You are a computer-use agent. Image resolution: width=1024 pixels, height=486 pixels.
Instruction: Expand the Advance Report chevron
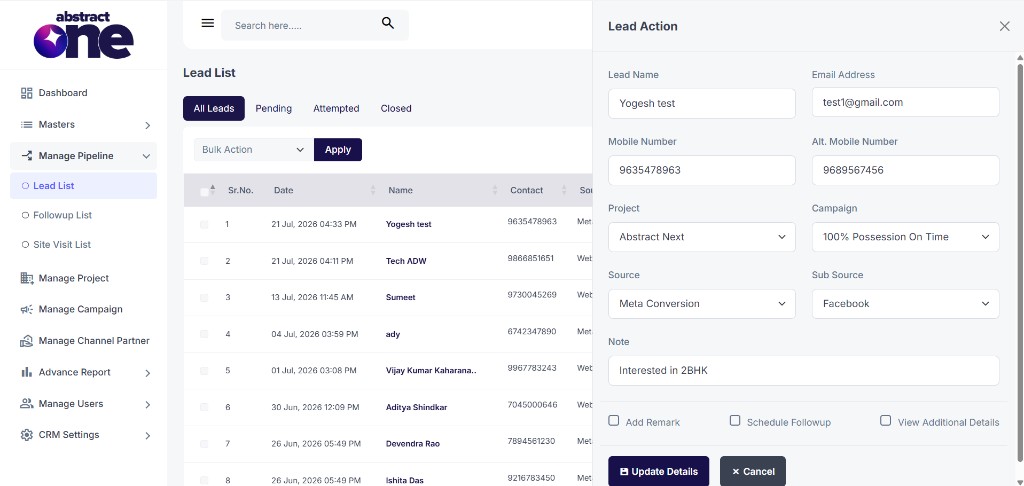coord(148,373)
